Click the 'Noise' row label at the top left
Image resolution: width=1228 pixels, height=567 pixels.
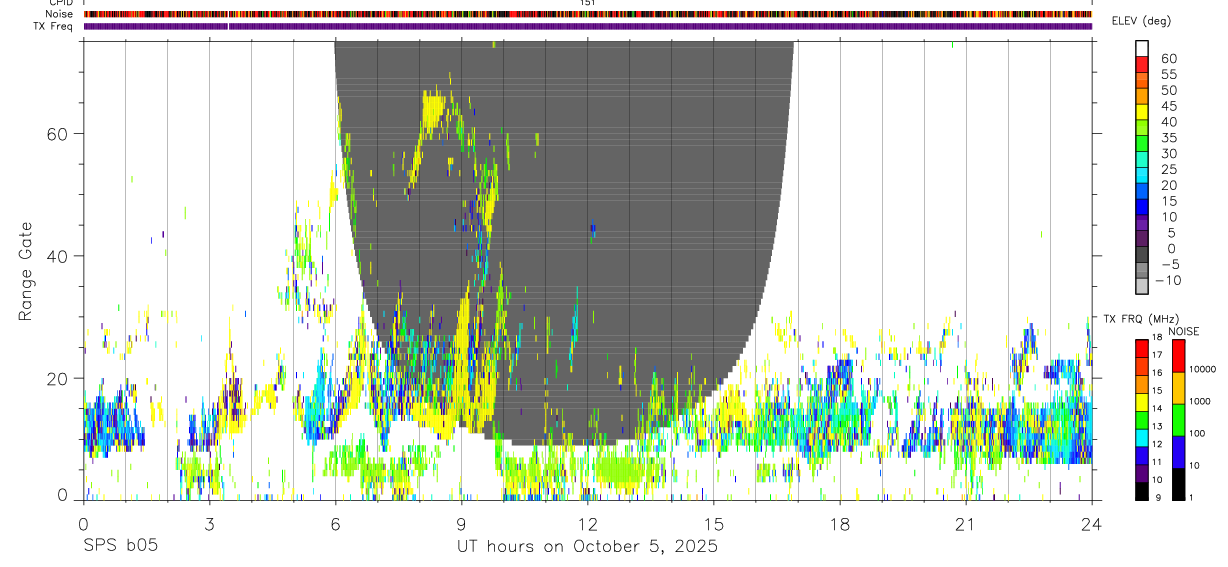click(x=61, y=14)
